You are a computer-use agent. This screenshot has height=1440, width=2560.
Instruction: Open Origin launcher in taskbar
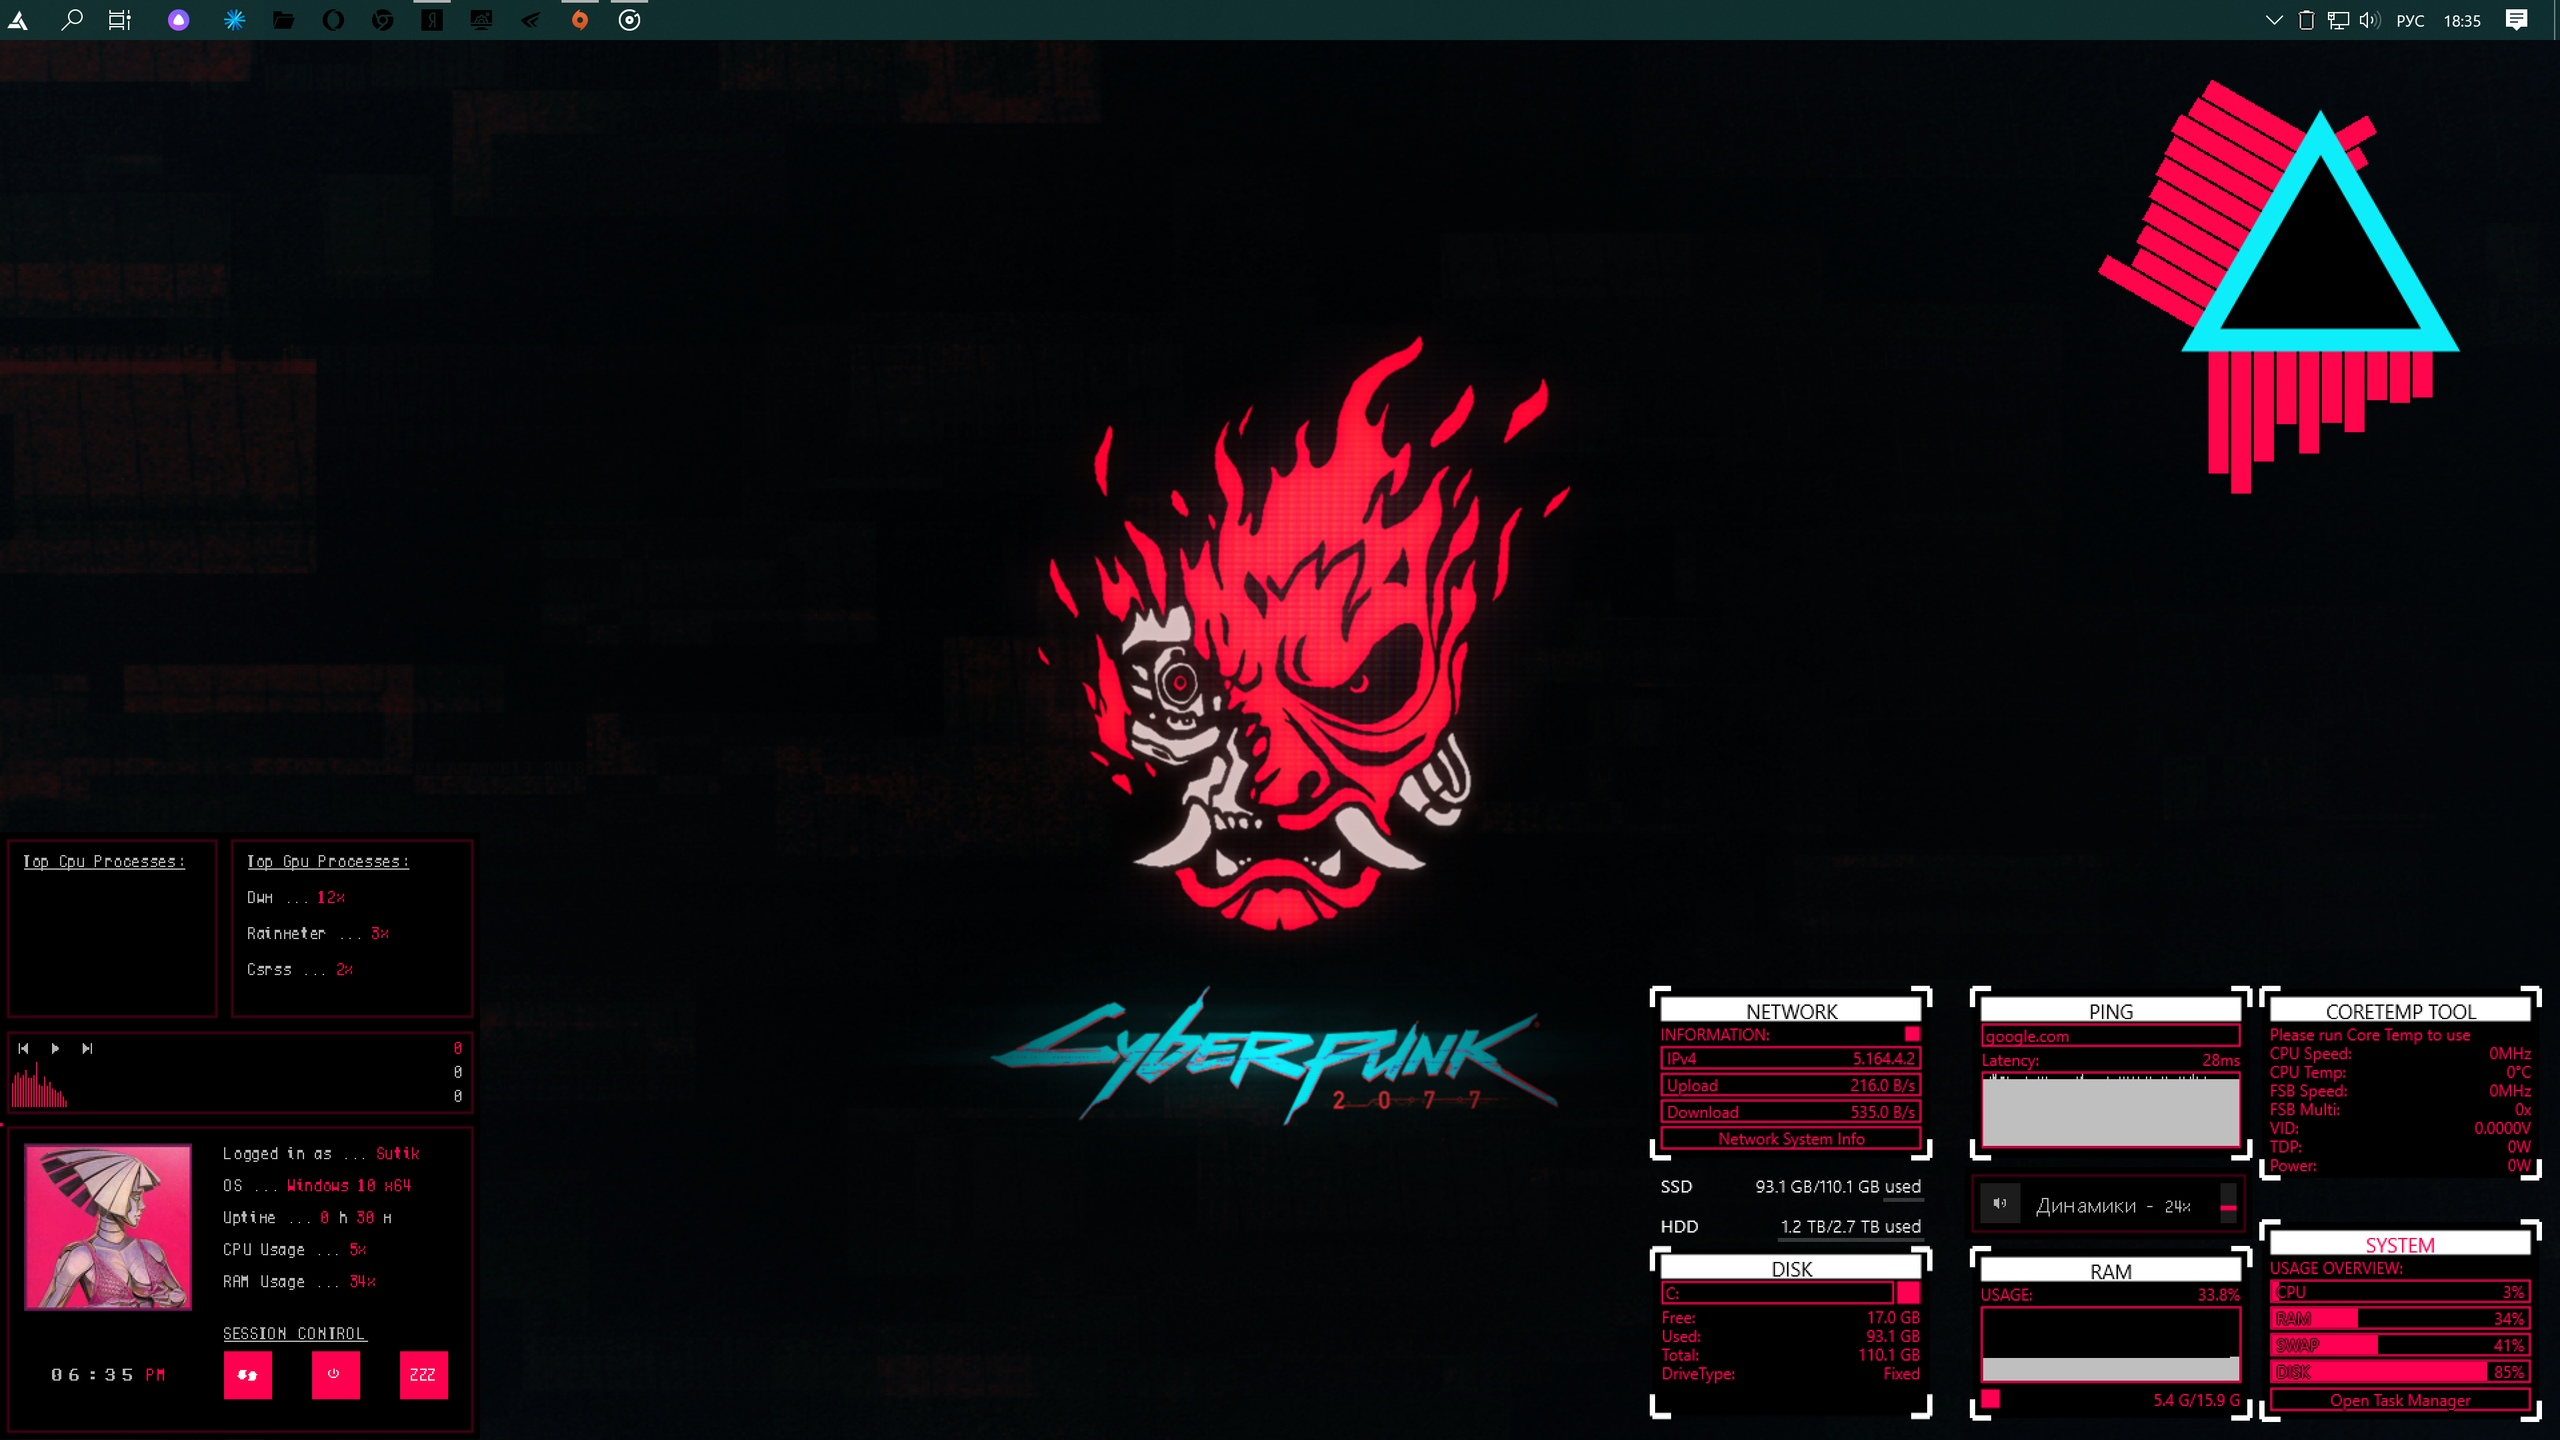[579, 20]
